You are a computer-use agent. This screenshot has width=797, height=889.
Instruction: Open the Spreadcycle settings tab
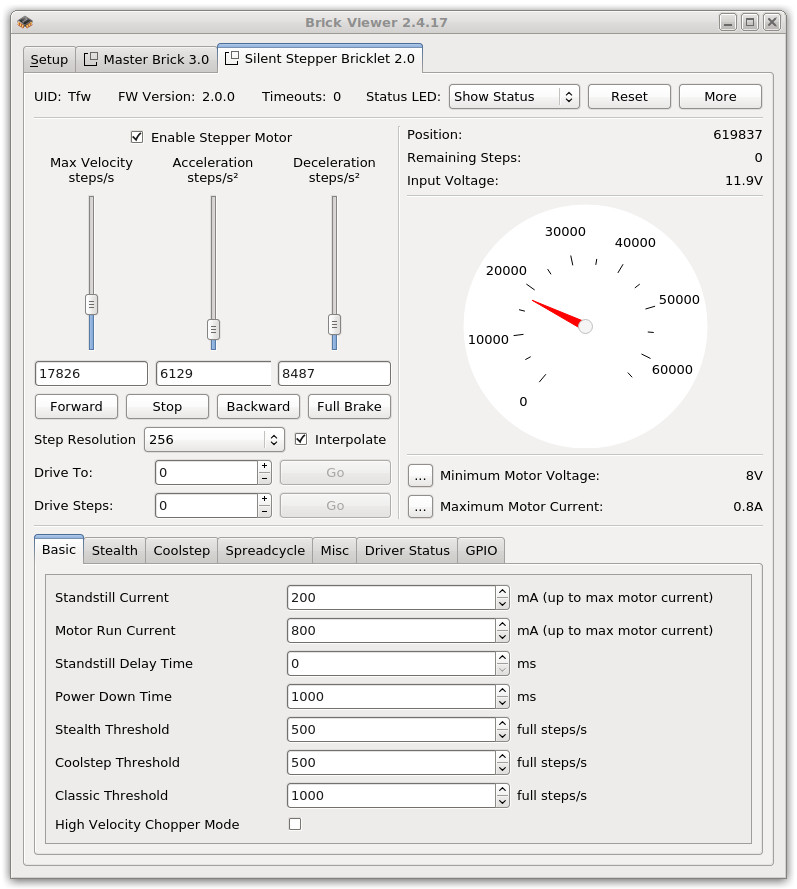(x=265, y=551)
